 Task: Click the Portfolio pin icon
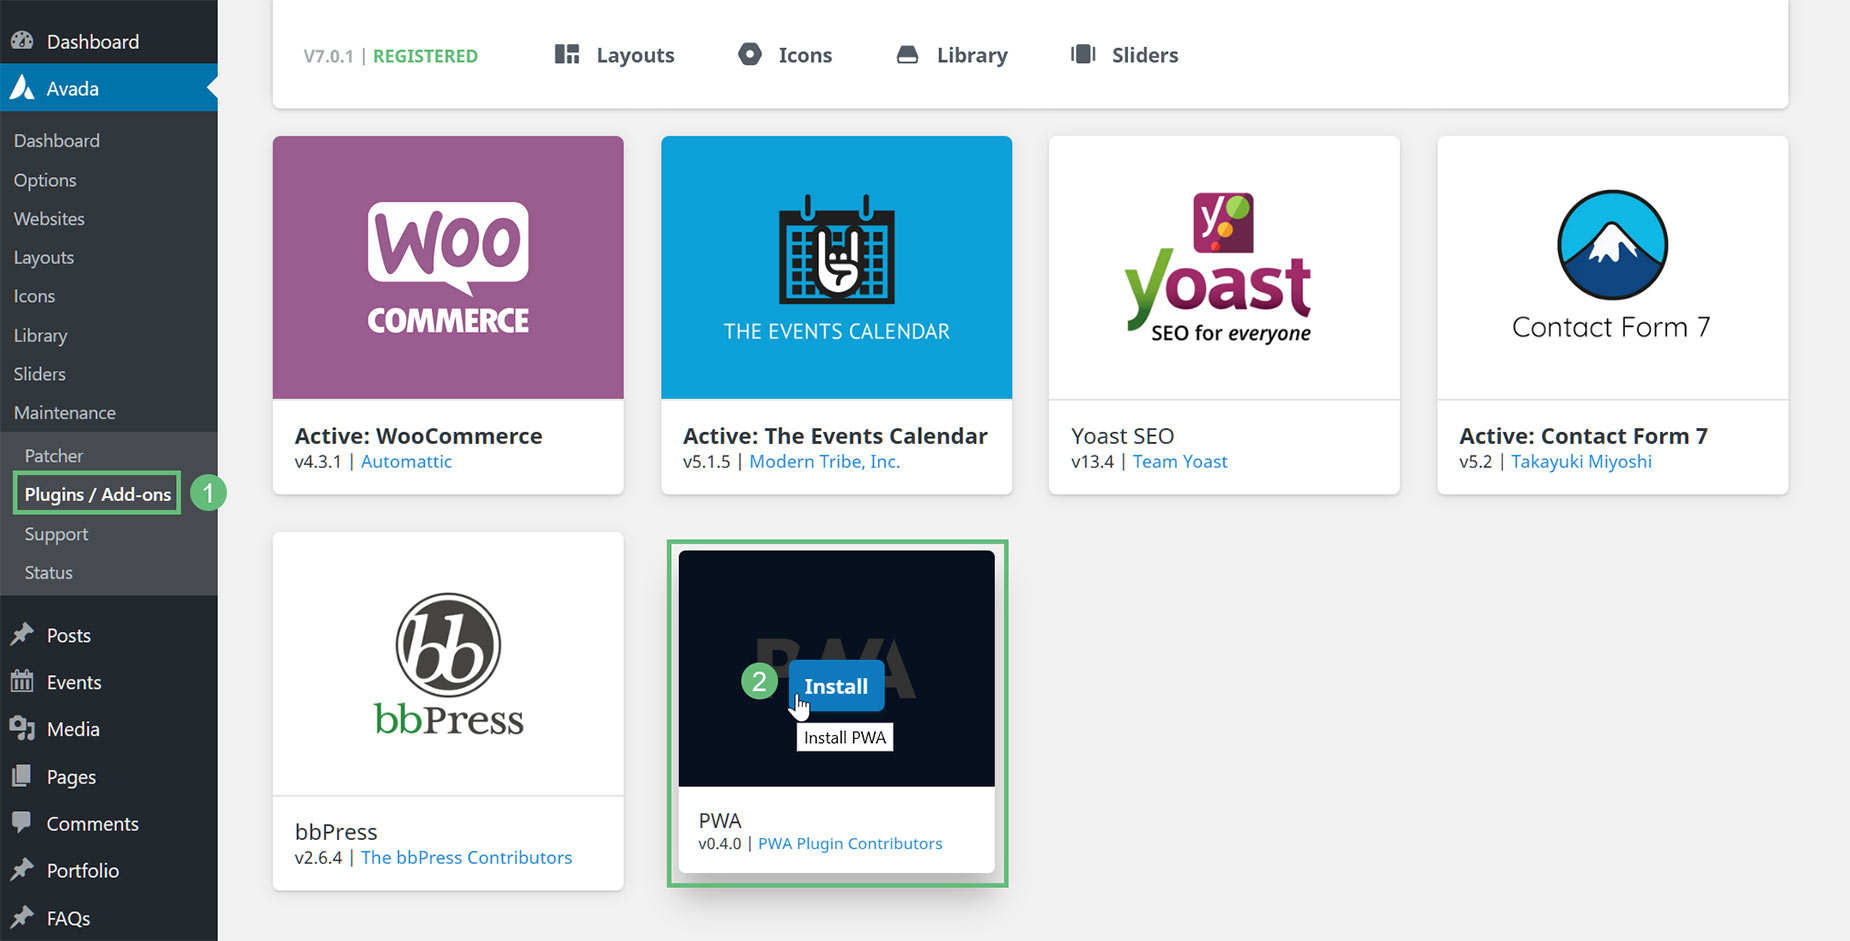point(22,870)
